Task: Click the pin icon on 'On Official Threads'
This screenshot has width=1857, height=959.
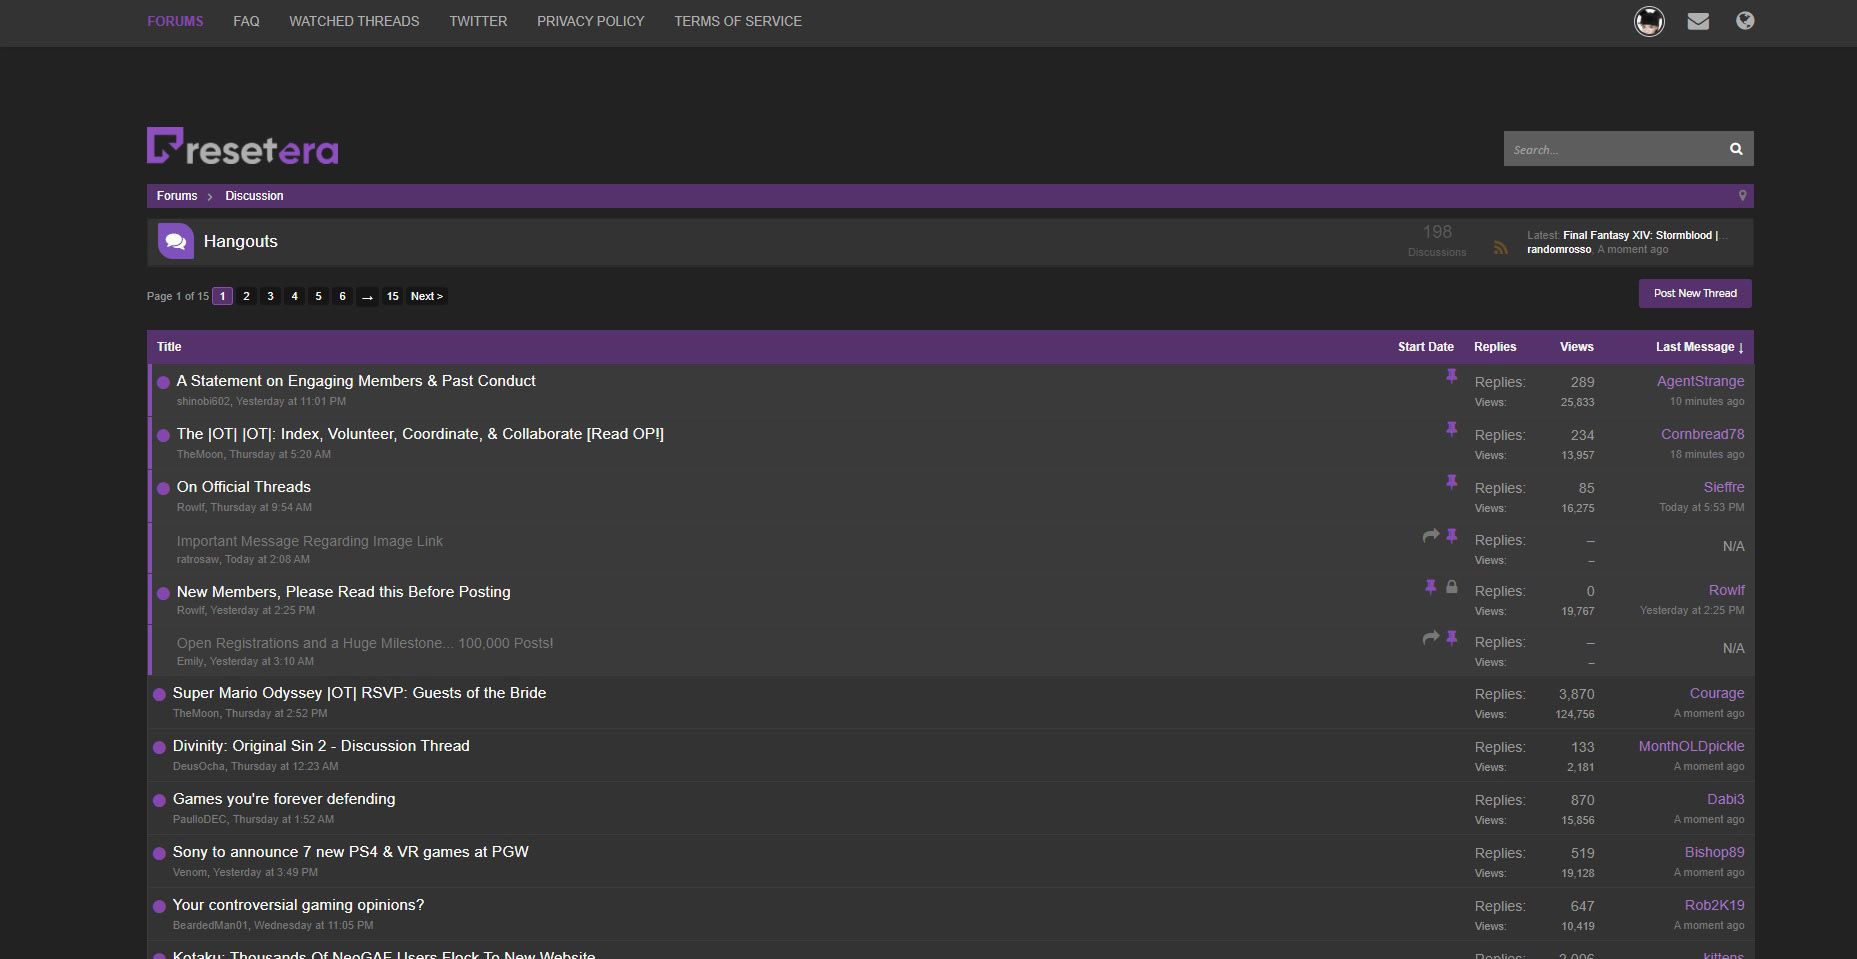Action: tap(1451, 482)
